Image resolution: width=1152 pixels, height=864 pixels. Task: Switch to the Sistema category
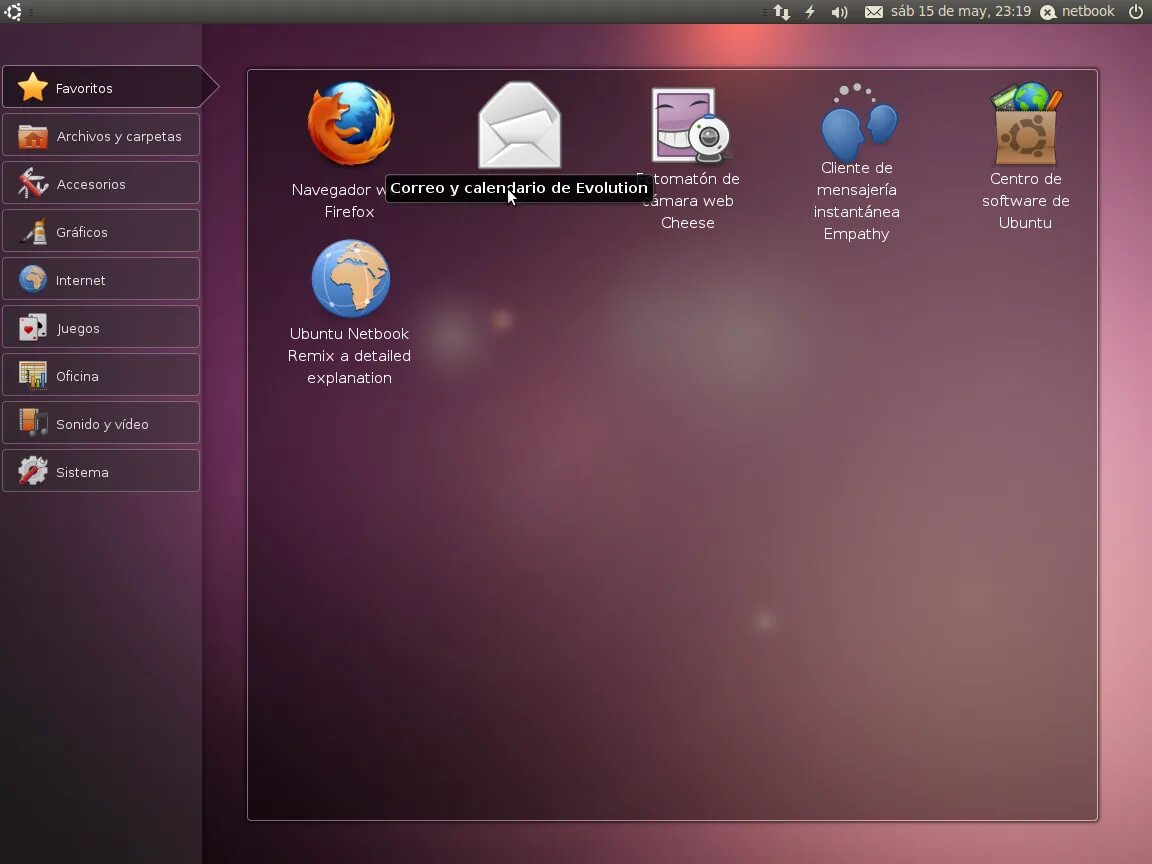pyautogui.click(x=101, y=471)
